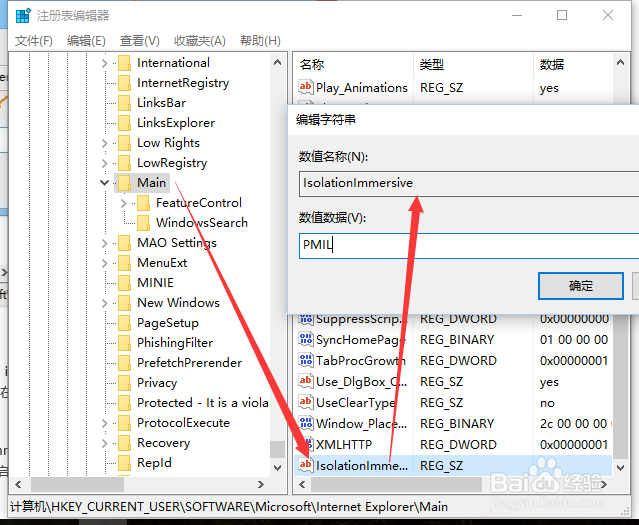Open the 编辑(E) menu
Screen dimensions: 639x525
[86, 41]
